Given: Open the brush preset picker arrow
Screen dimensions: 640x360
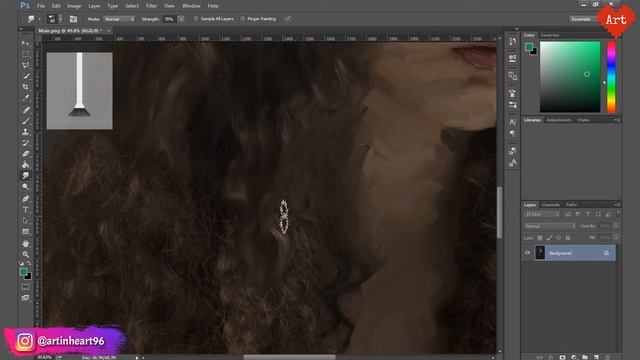Looking at the screenshot, I should [x=60, y=19].
